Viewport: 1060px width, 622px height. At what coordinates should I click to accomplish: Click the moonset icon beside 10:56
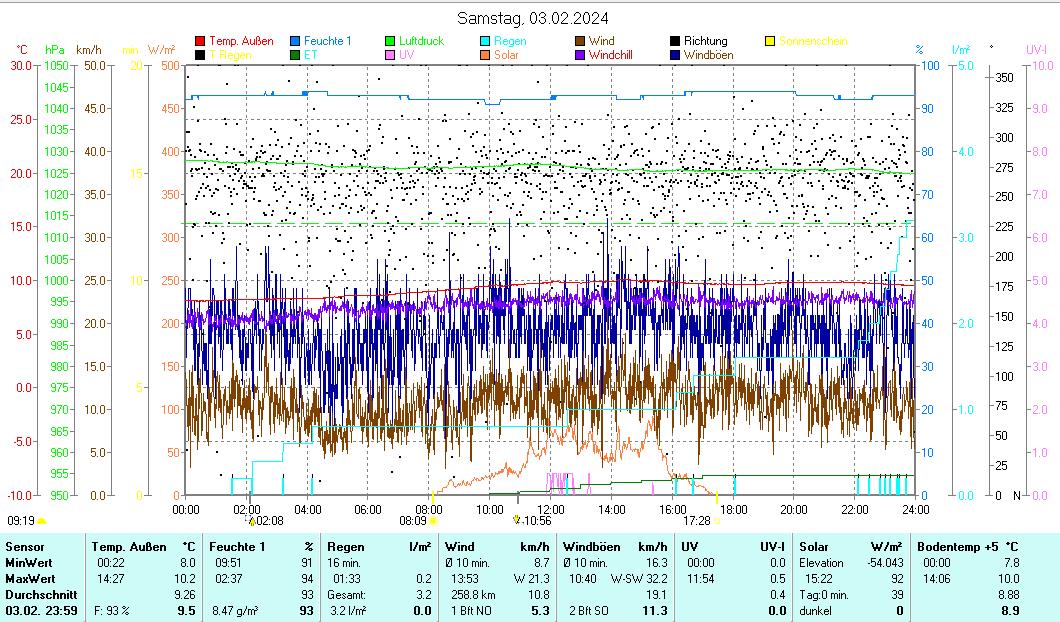[x=517, y=520]
